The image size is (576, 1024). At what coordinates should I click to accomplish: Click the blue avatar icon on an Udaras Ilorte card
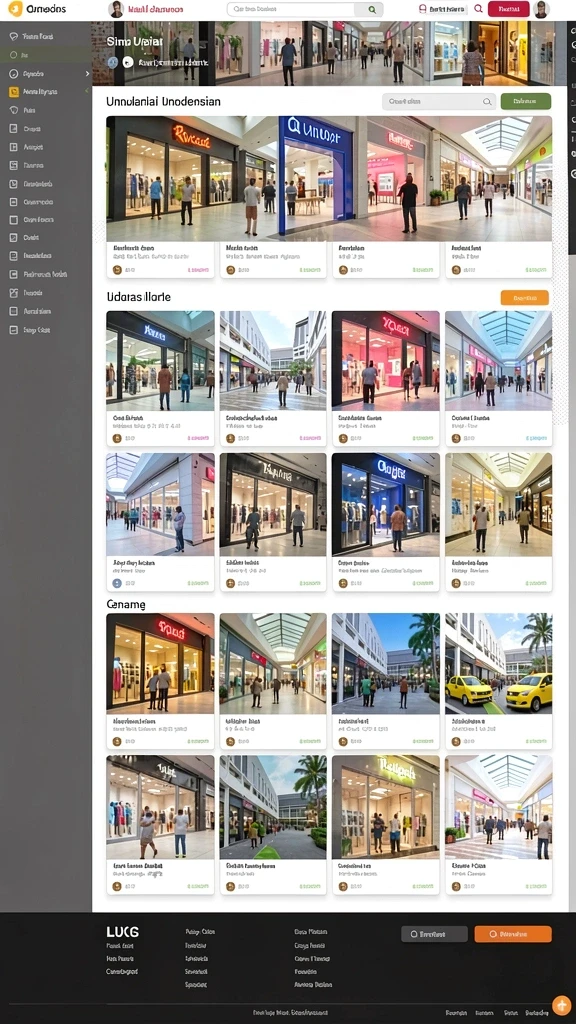117,583
